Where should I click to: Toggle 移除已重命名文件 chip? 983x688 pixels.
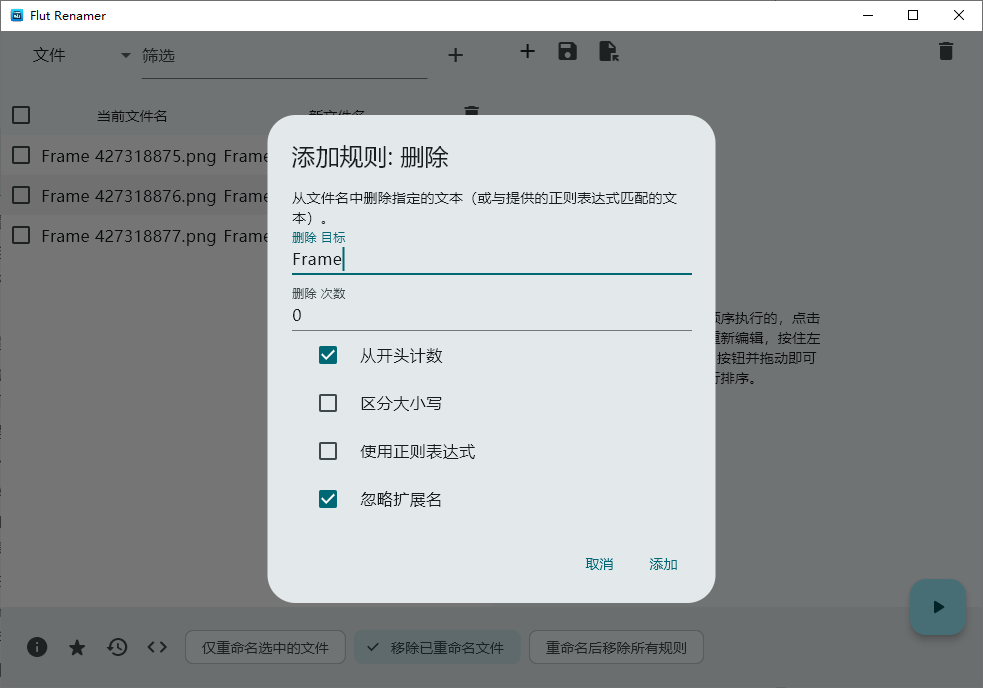click(437, 647)
